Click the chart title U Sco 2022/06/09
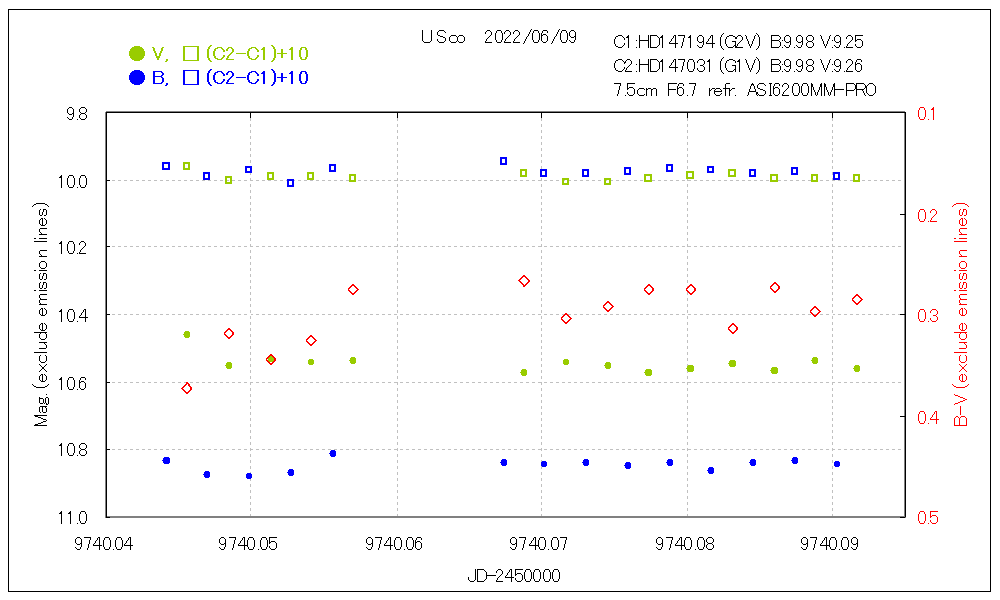Screen dimensions: 1000x600 pos(499,38)
